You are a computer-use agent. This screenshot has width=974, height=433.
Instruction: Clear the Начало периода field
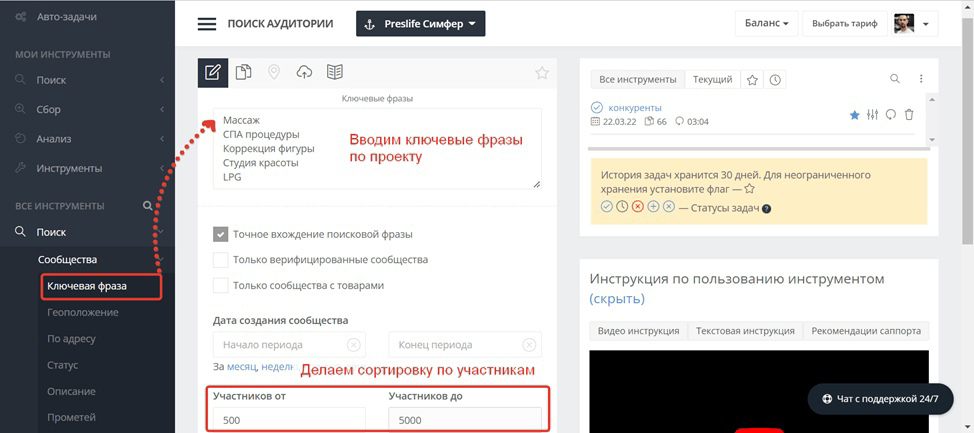tap(353, 345)
